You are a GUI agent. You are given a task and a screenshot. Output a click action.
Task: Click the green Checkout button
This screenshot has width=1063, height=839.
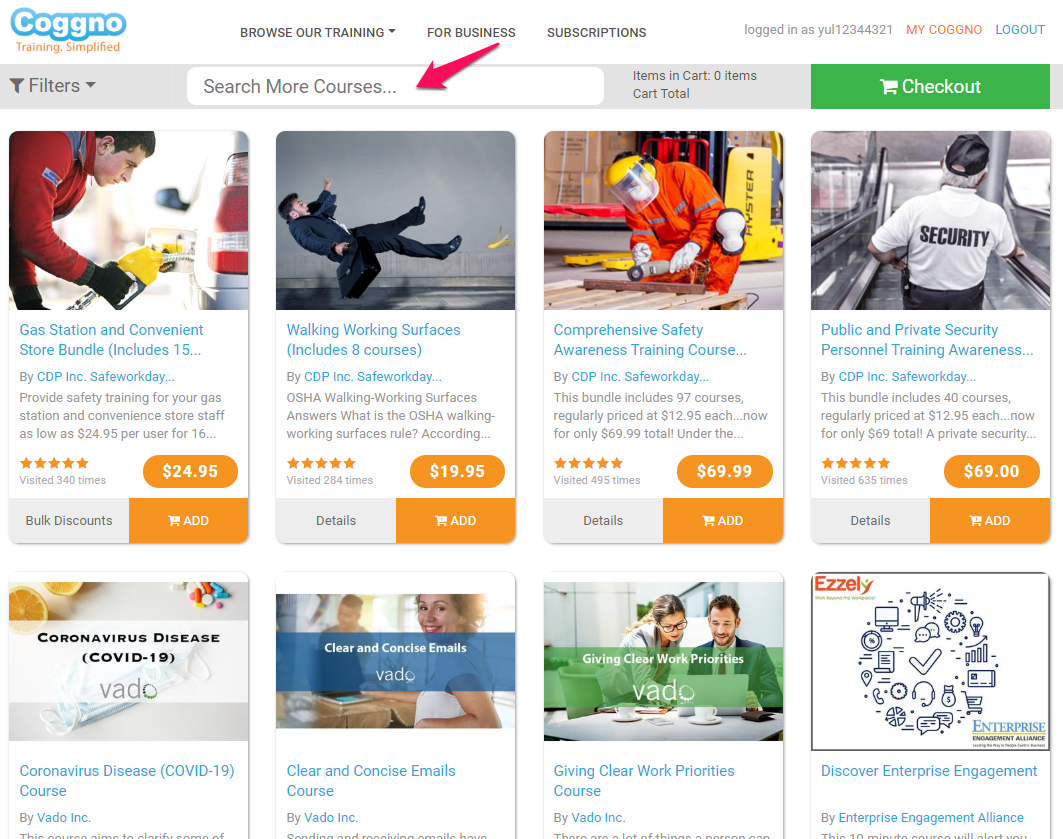pos(930,87)
